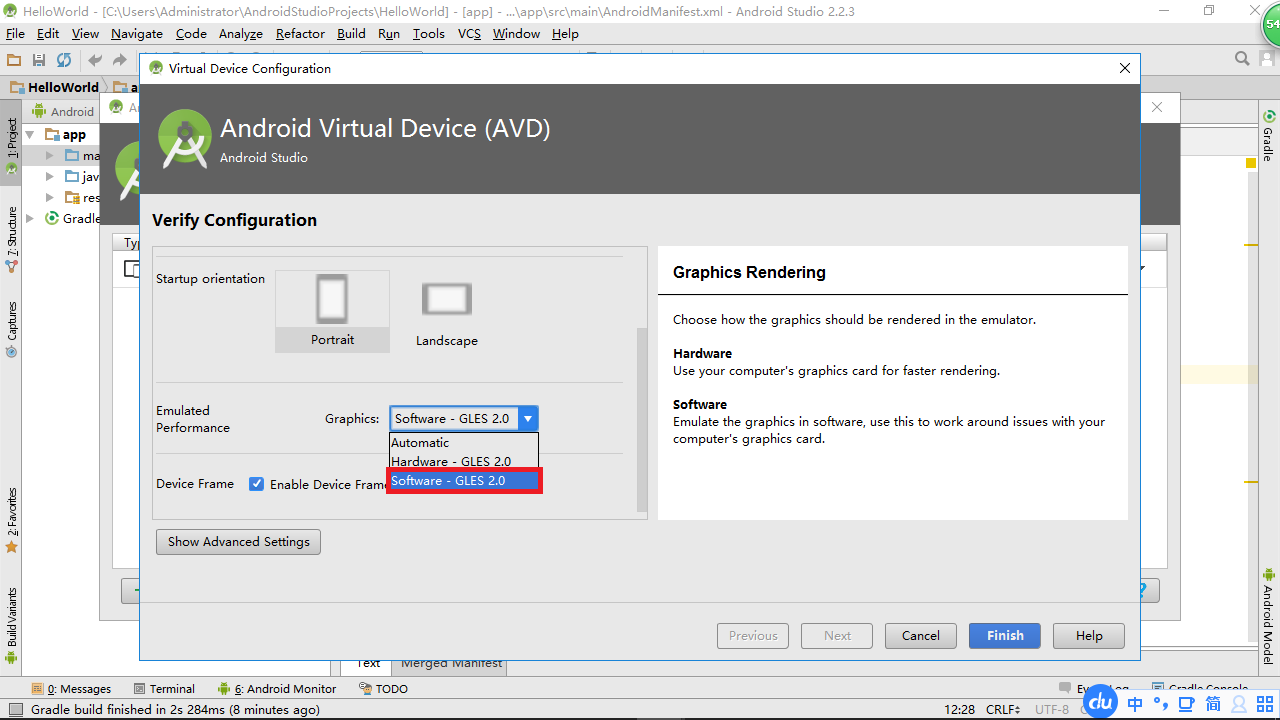Open the Tools menu

[x=429, y=34]
